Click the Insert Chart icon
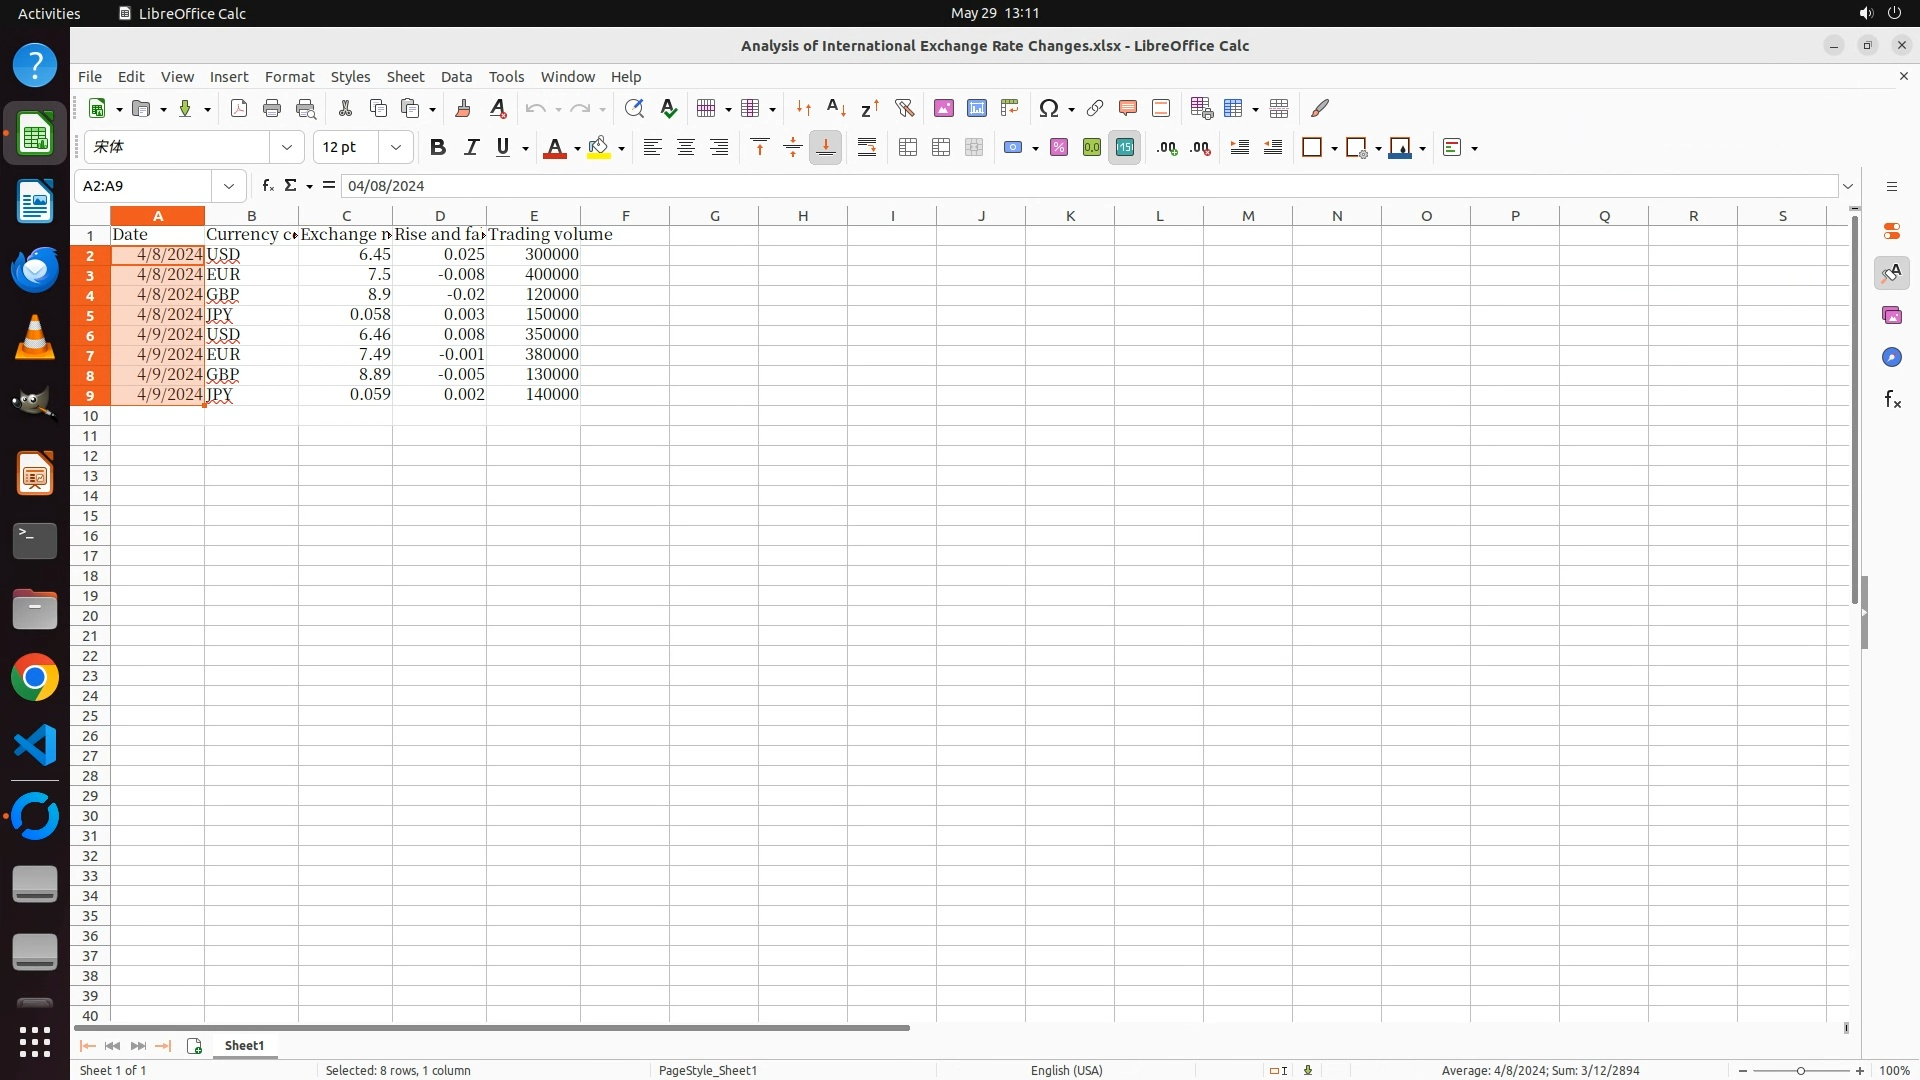Viewport: 1920px width, 1080px height. [x=977, y=108]
